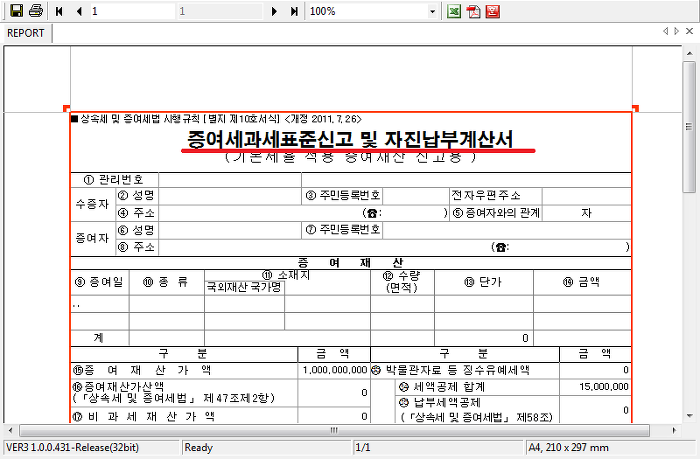Click the ③ 주민등록번호 label
Screen dimensions: 700x459
click(x=343, y=196)
